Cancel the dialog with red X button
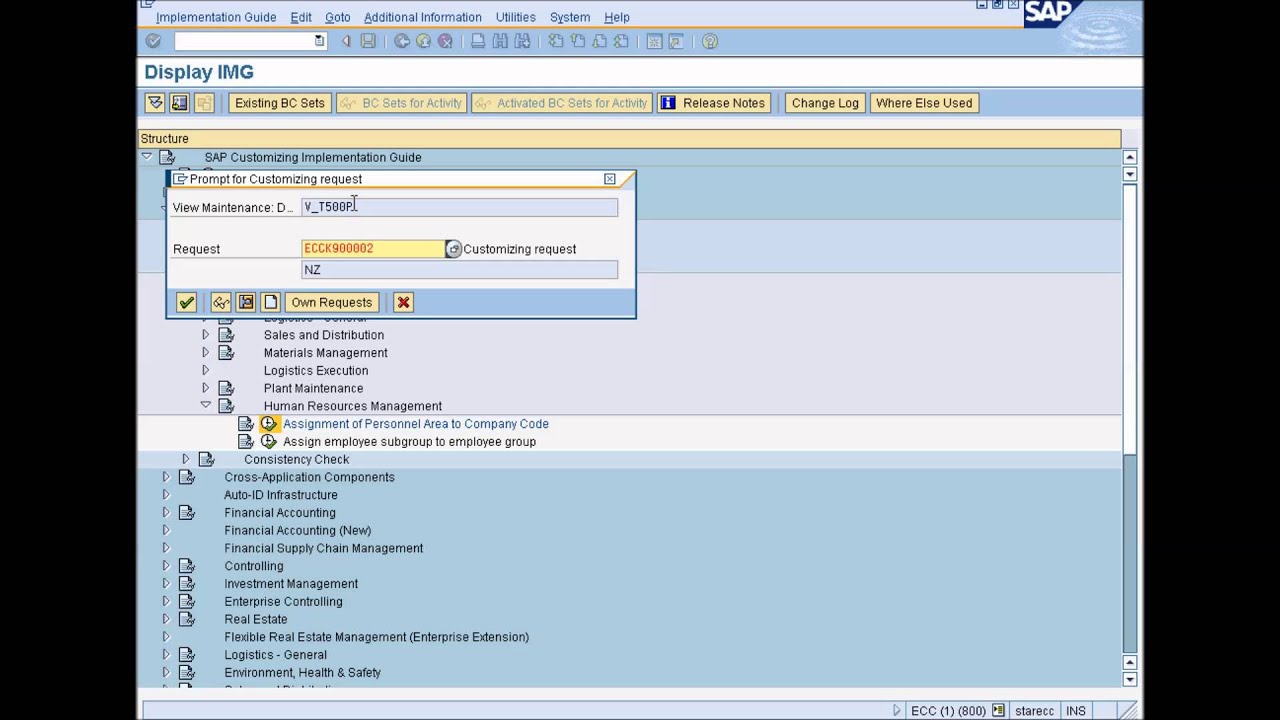 [403, 302]
